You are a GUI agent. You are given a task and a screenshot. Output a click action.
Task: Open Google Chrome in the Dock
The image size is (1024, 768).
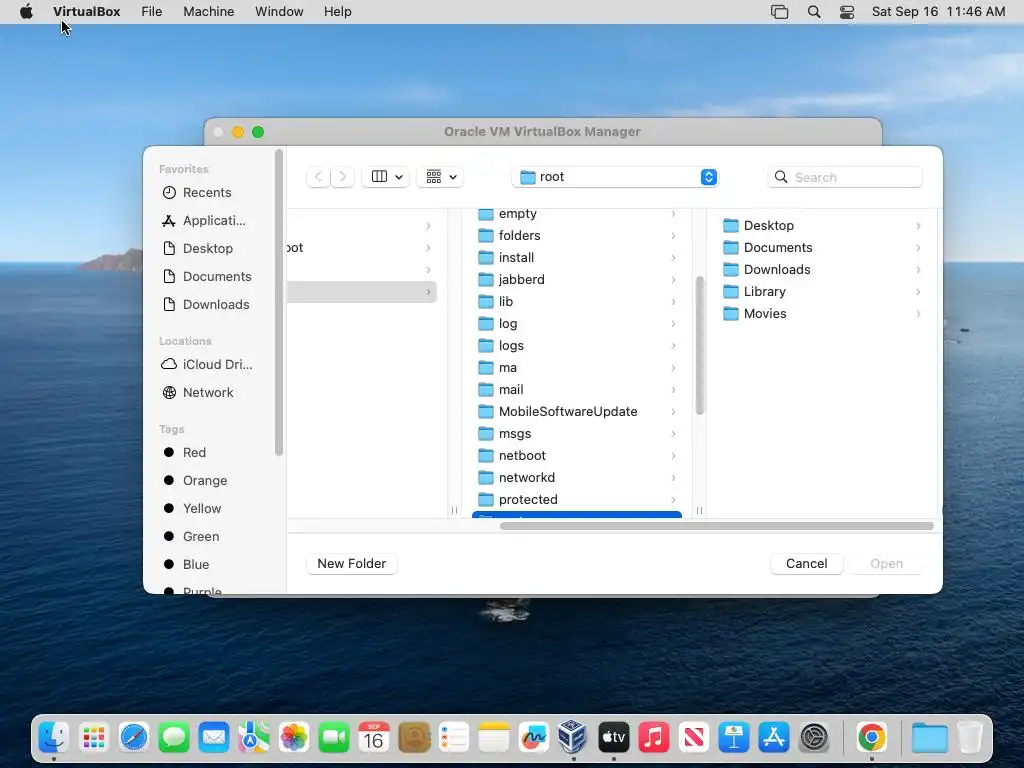tap(872, 737)
